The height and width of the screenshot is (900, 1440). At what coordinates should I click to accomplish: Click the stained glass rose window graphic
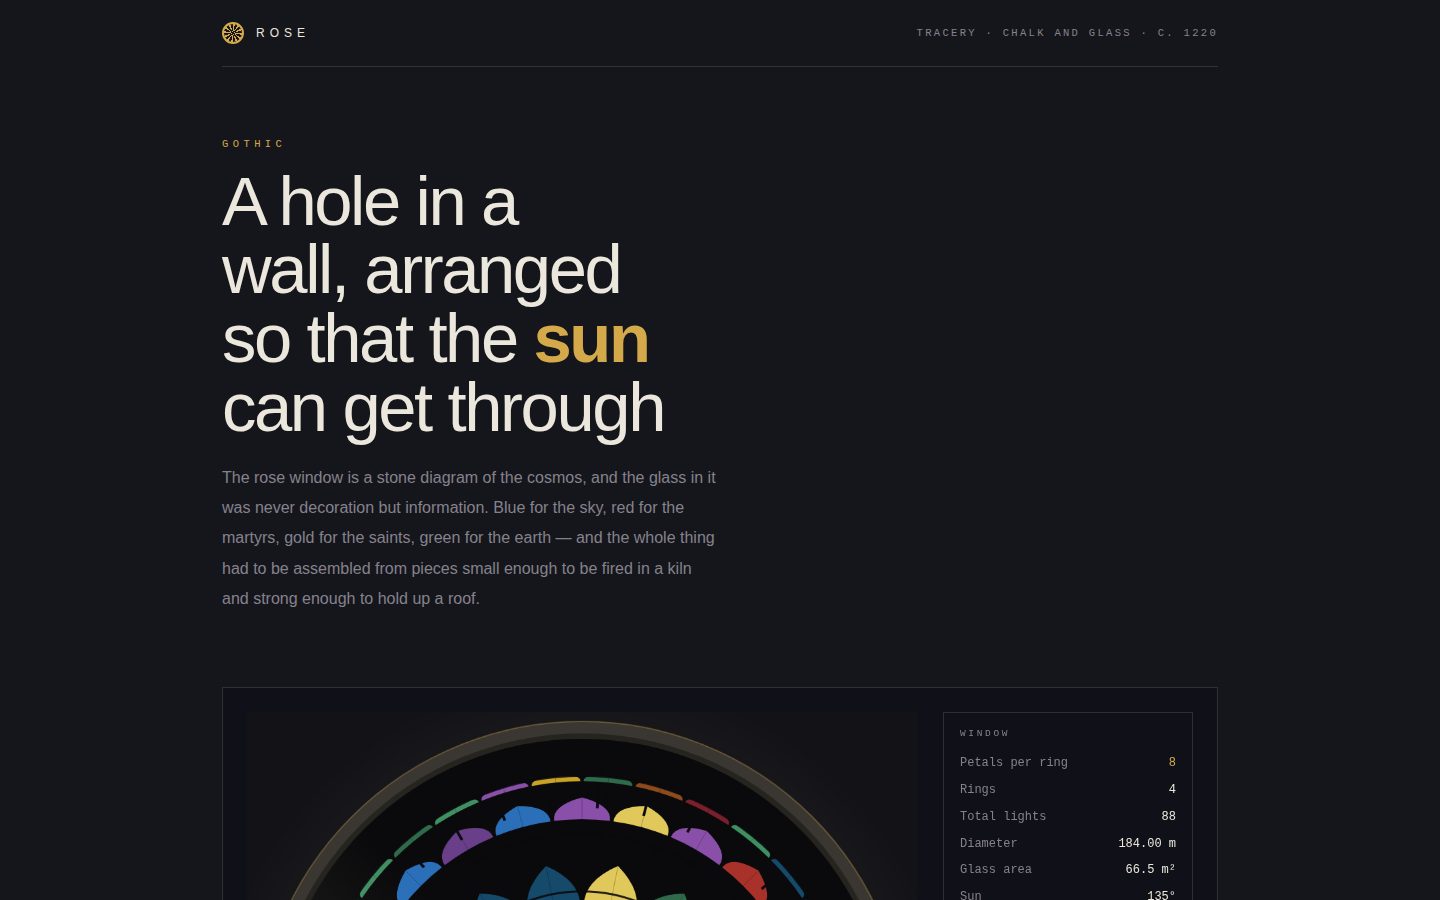(582, 806)
